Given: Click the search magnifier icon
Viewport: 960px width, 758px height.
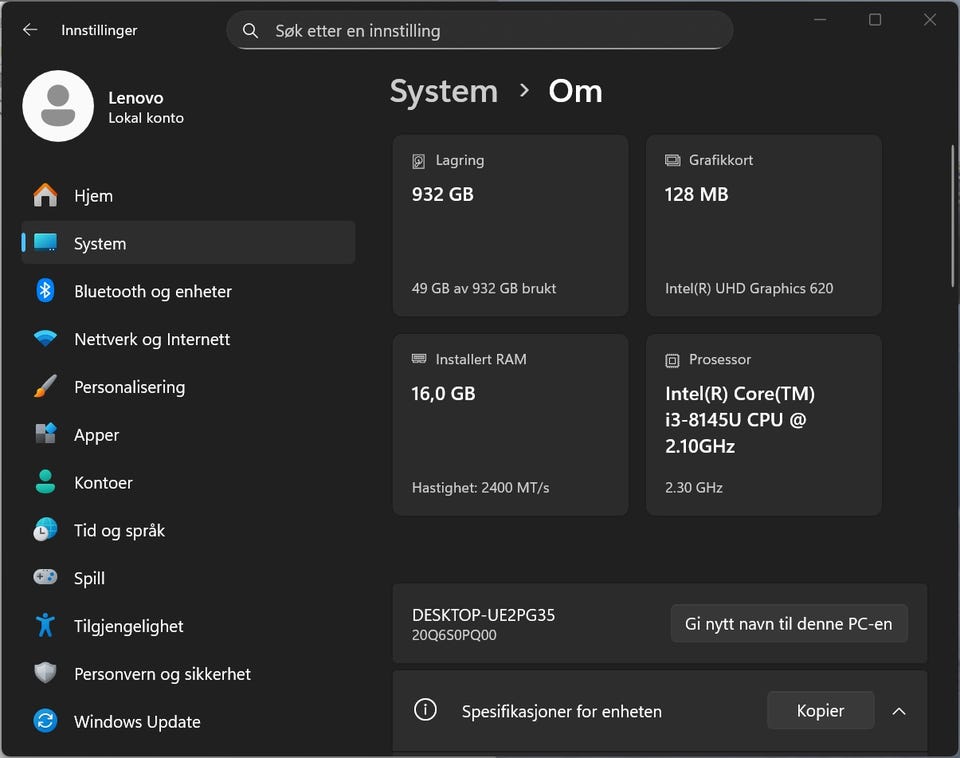Looking at the screenshot, I should click(x=251, y=31).
